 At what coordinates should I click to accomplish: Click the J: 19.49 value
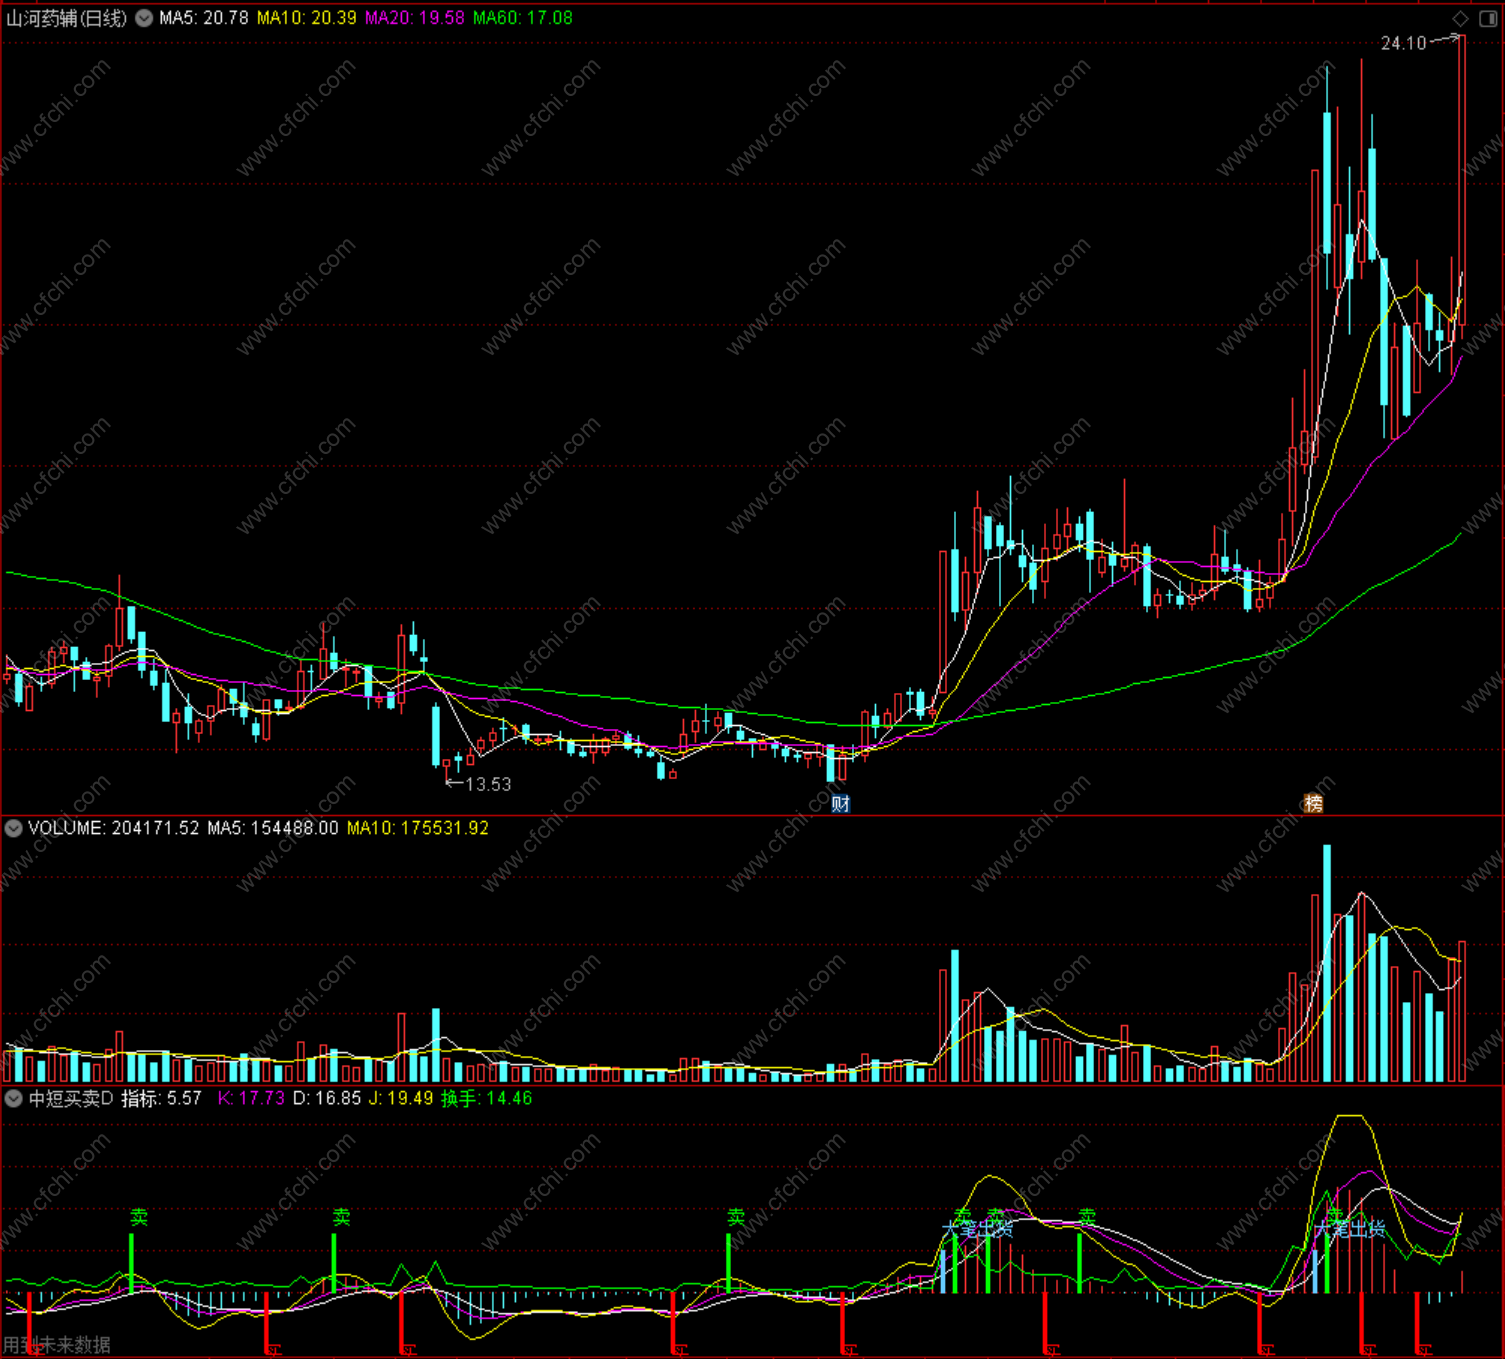point(401,1098)
